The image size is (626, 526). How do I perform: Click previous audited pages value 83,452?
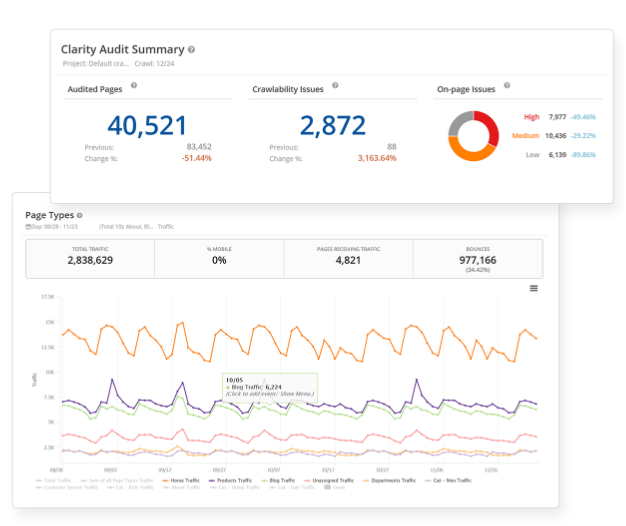tap(199, 147)
